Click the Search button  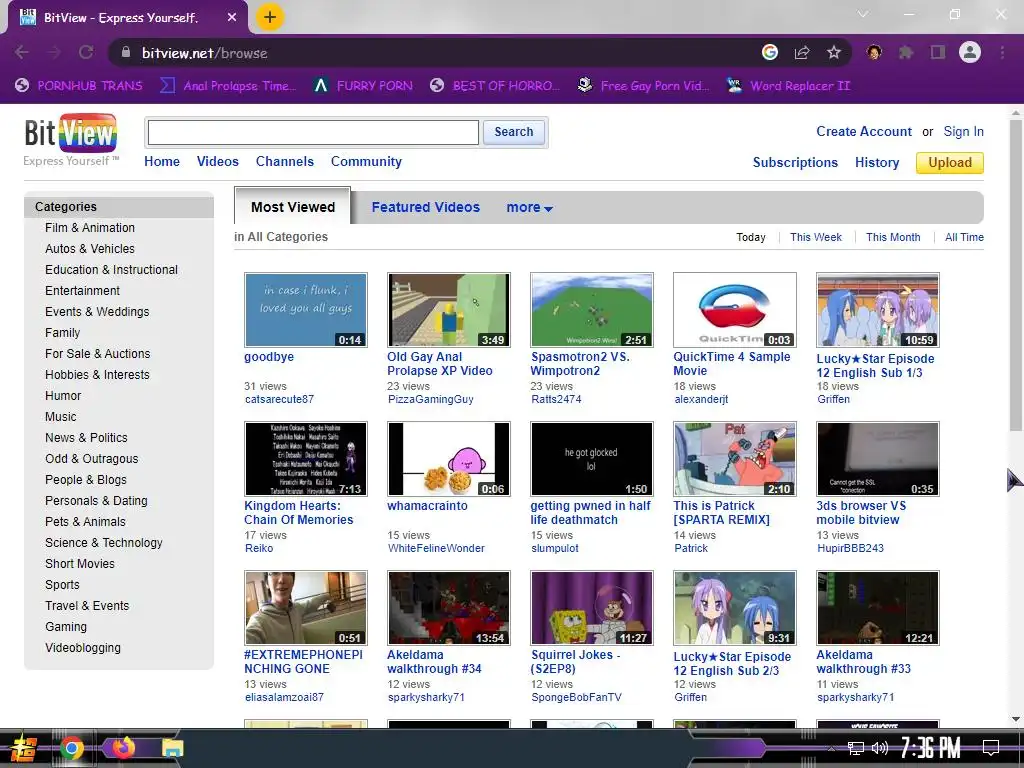[514, 132]
